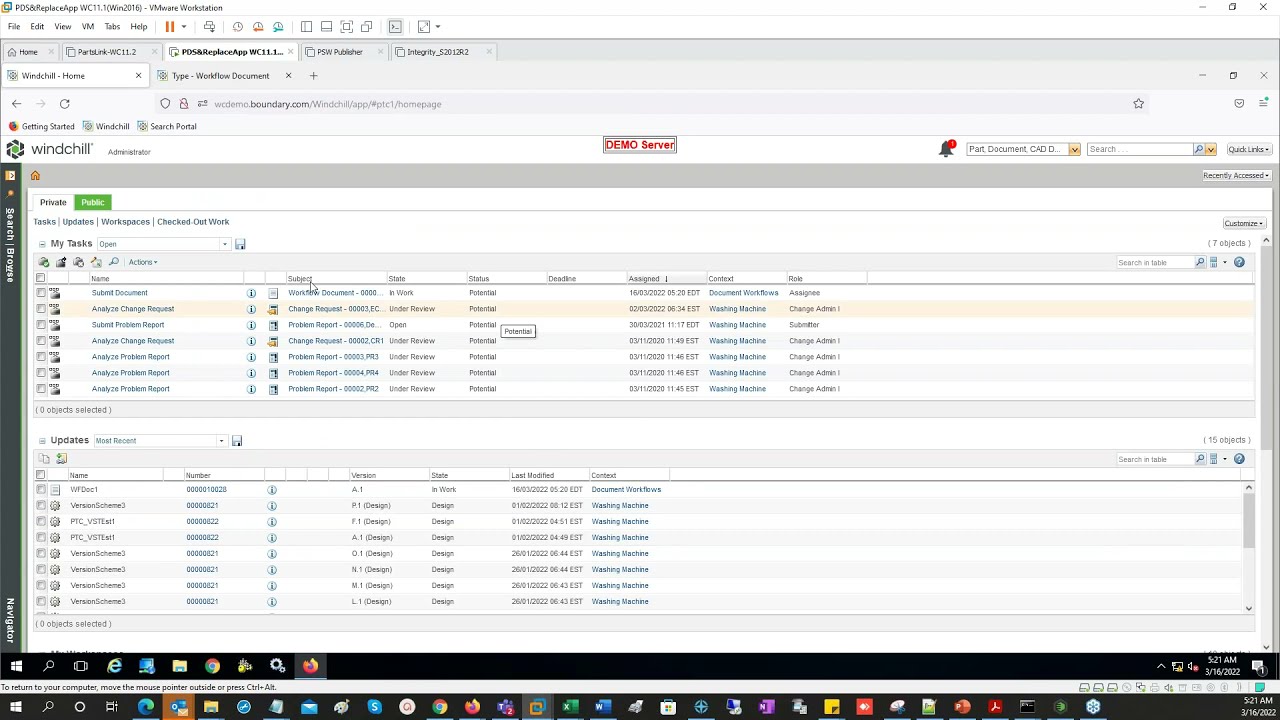Open info icon for Submit Document task
Viewport: 1280px width, 720px height.
pyautogui.click(x=251, y=293)
